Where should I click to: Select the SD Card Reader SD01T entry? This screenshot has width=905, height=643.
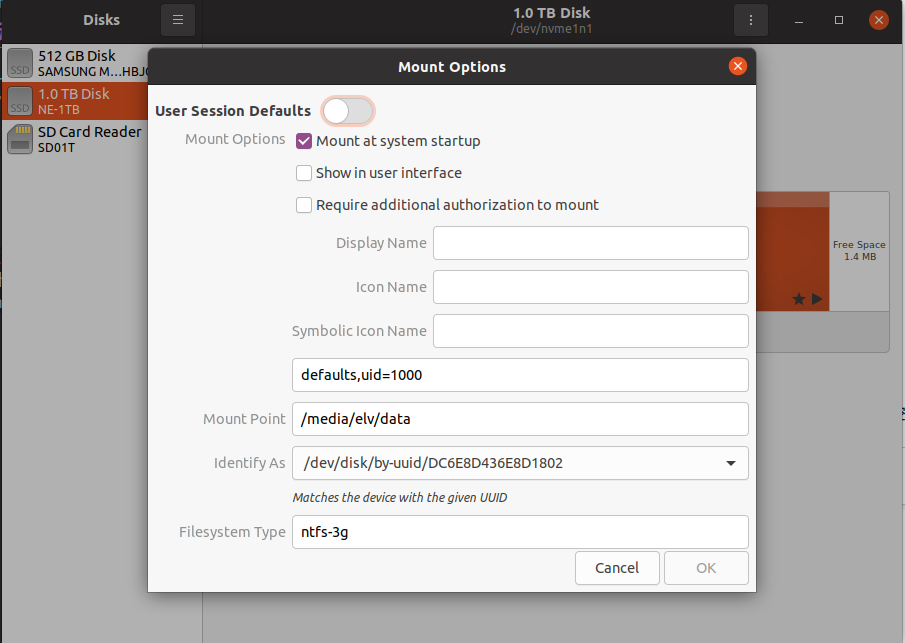76,139
